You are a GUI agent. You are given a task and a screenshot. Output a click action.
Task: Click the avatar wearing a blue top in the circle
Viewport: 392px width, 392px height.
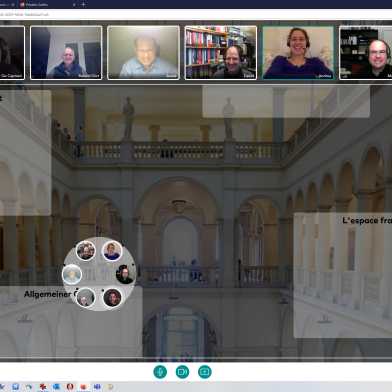(112, 251)
